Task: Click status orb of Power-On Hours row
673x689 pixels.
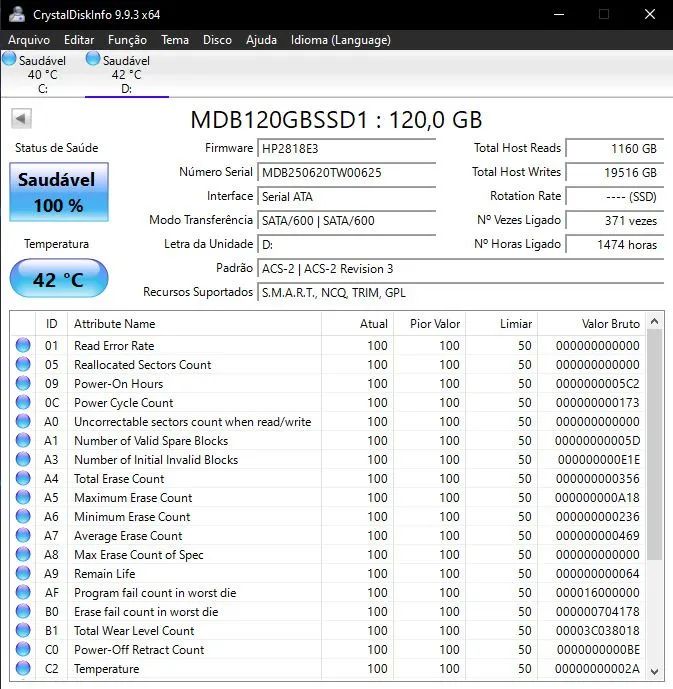Action: point(23,383)
